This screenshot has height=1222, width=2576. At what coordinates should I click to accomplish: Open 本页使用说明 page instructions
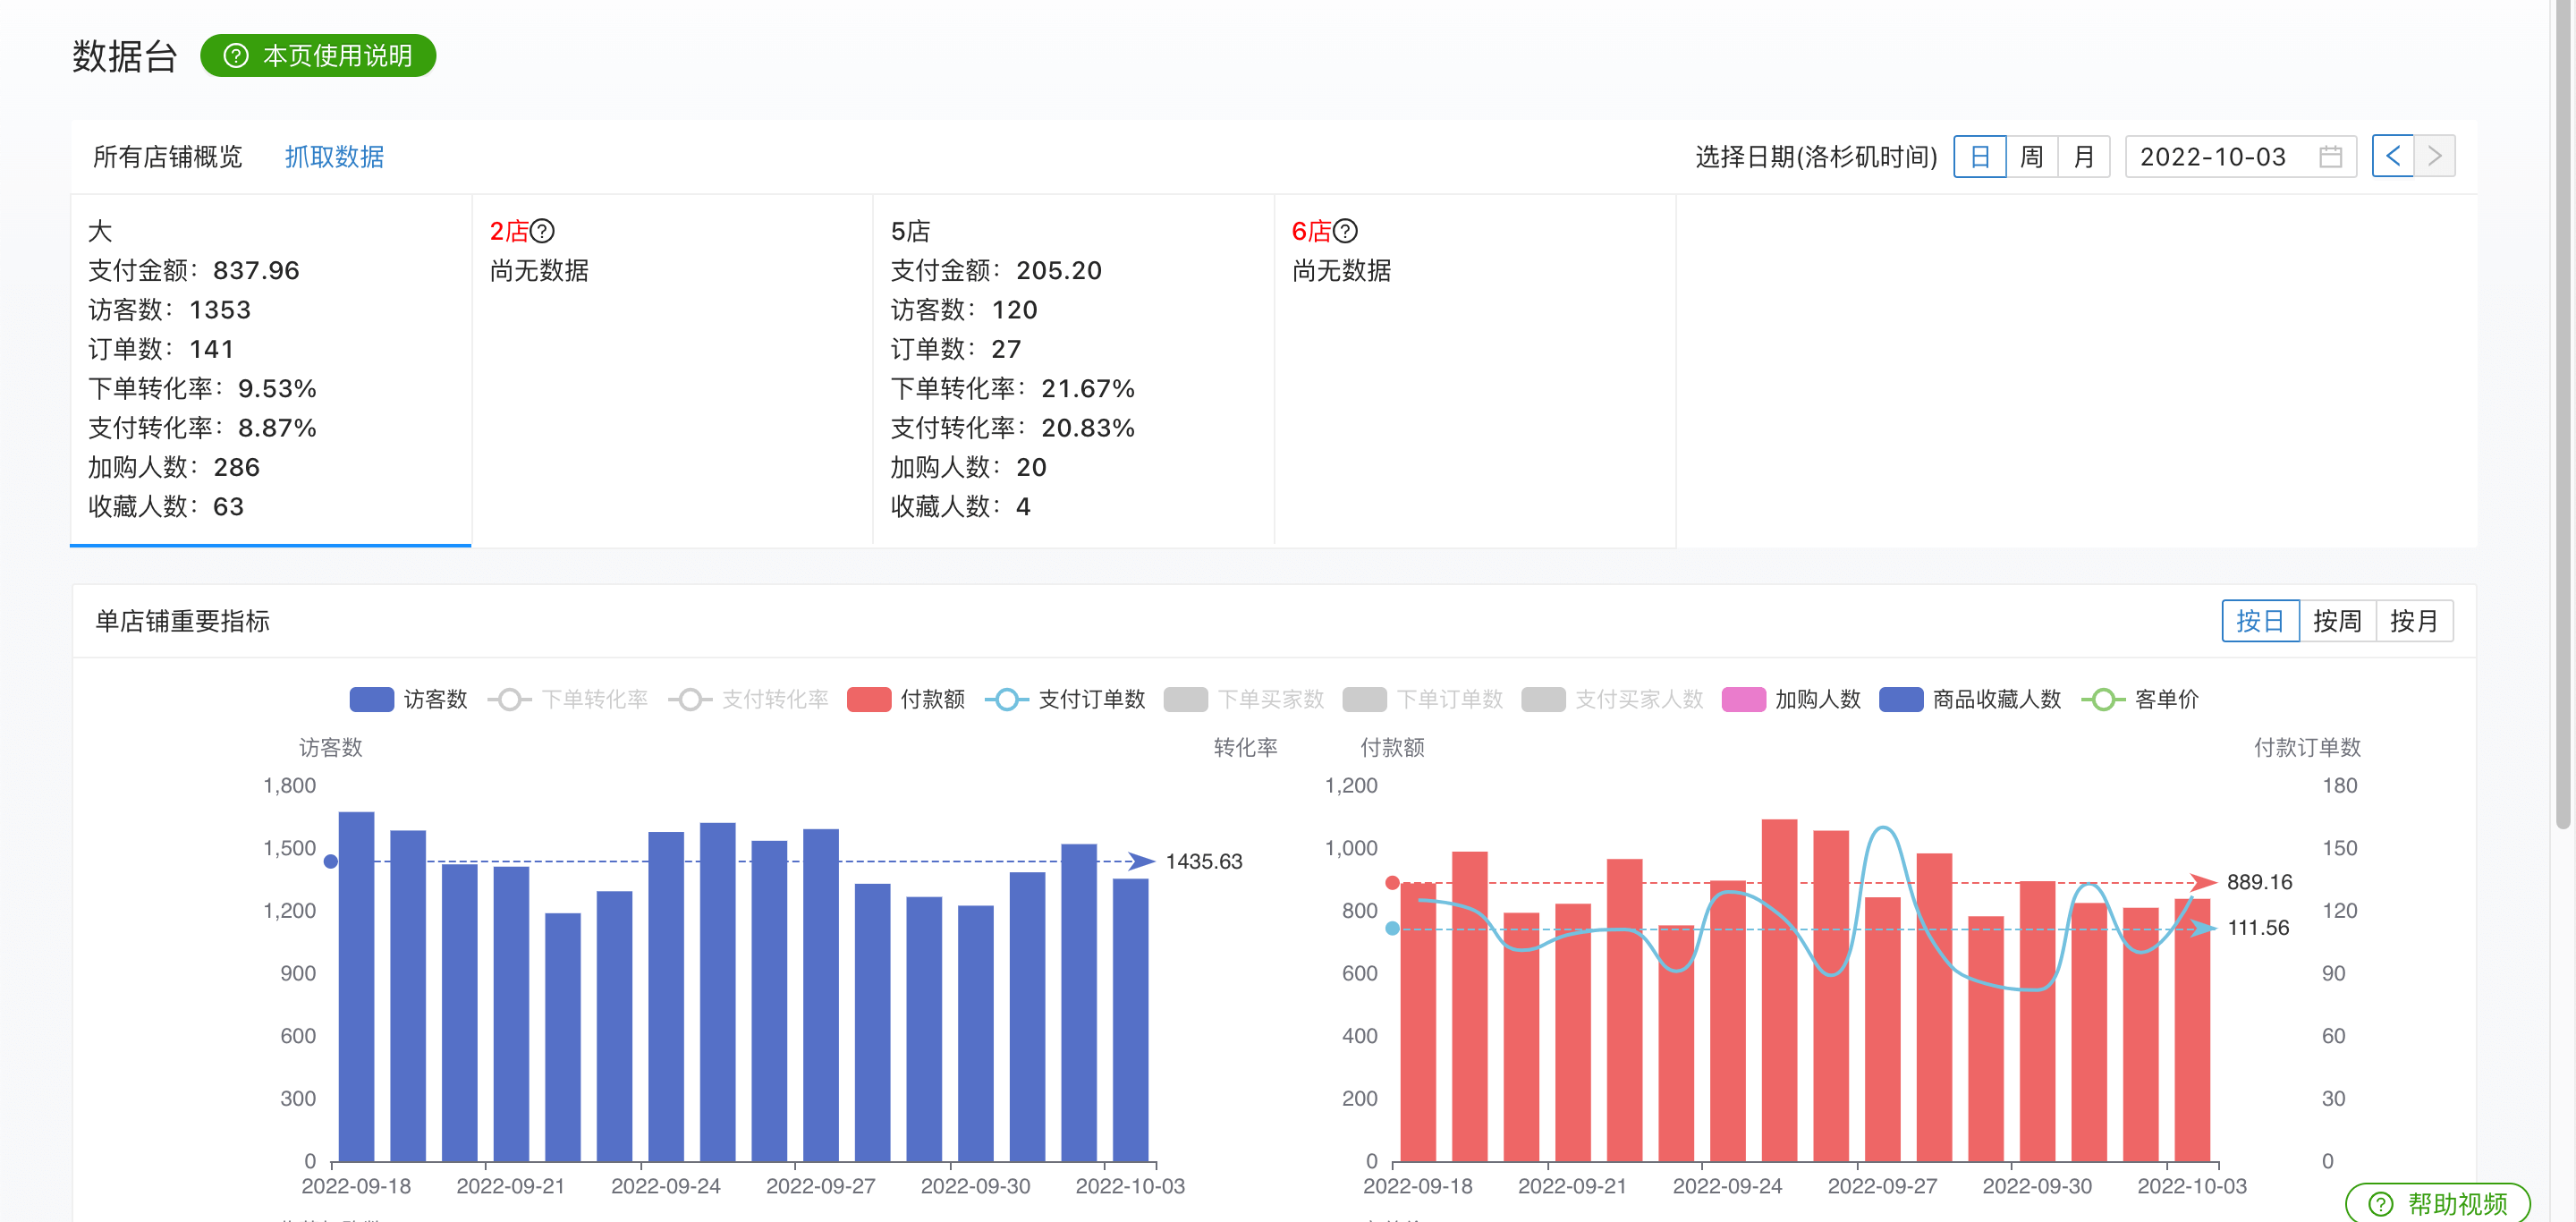[x=318, y=56]
